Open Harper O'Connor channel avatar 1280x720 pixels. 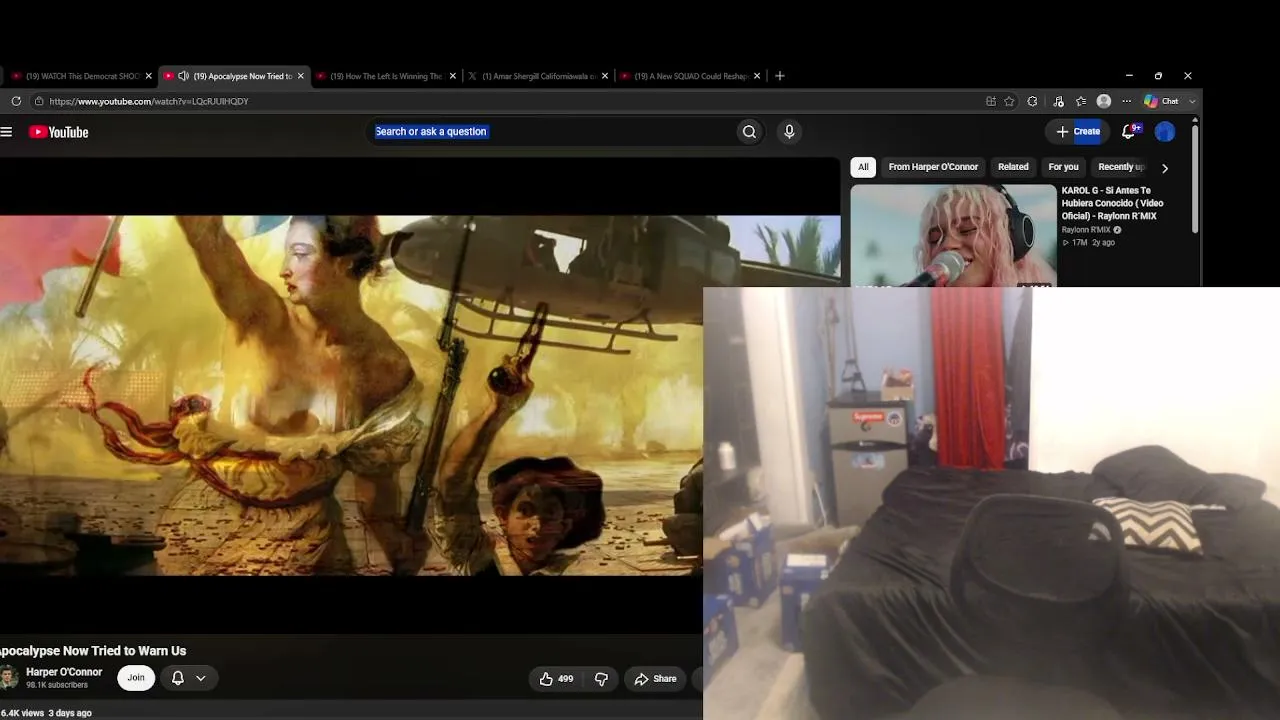[x=8, y=678]
